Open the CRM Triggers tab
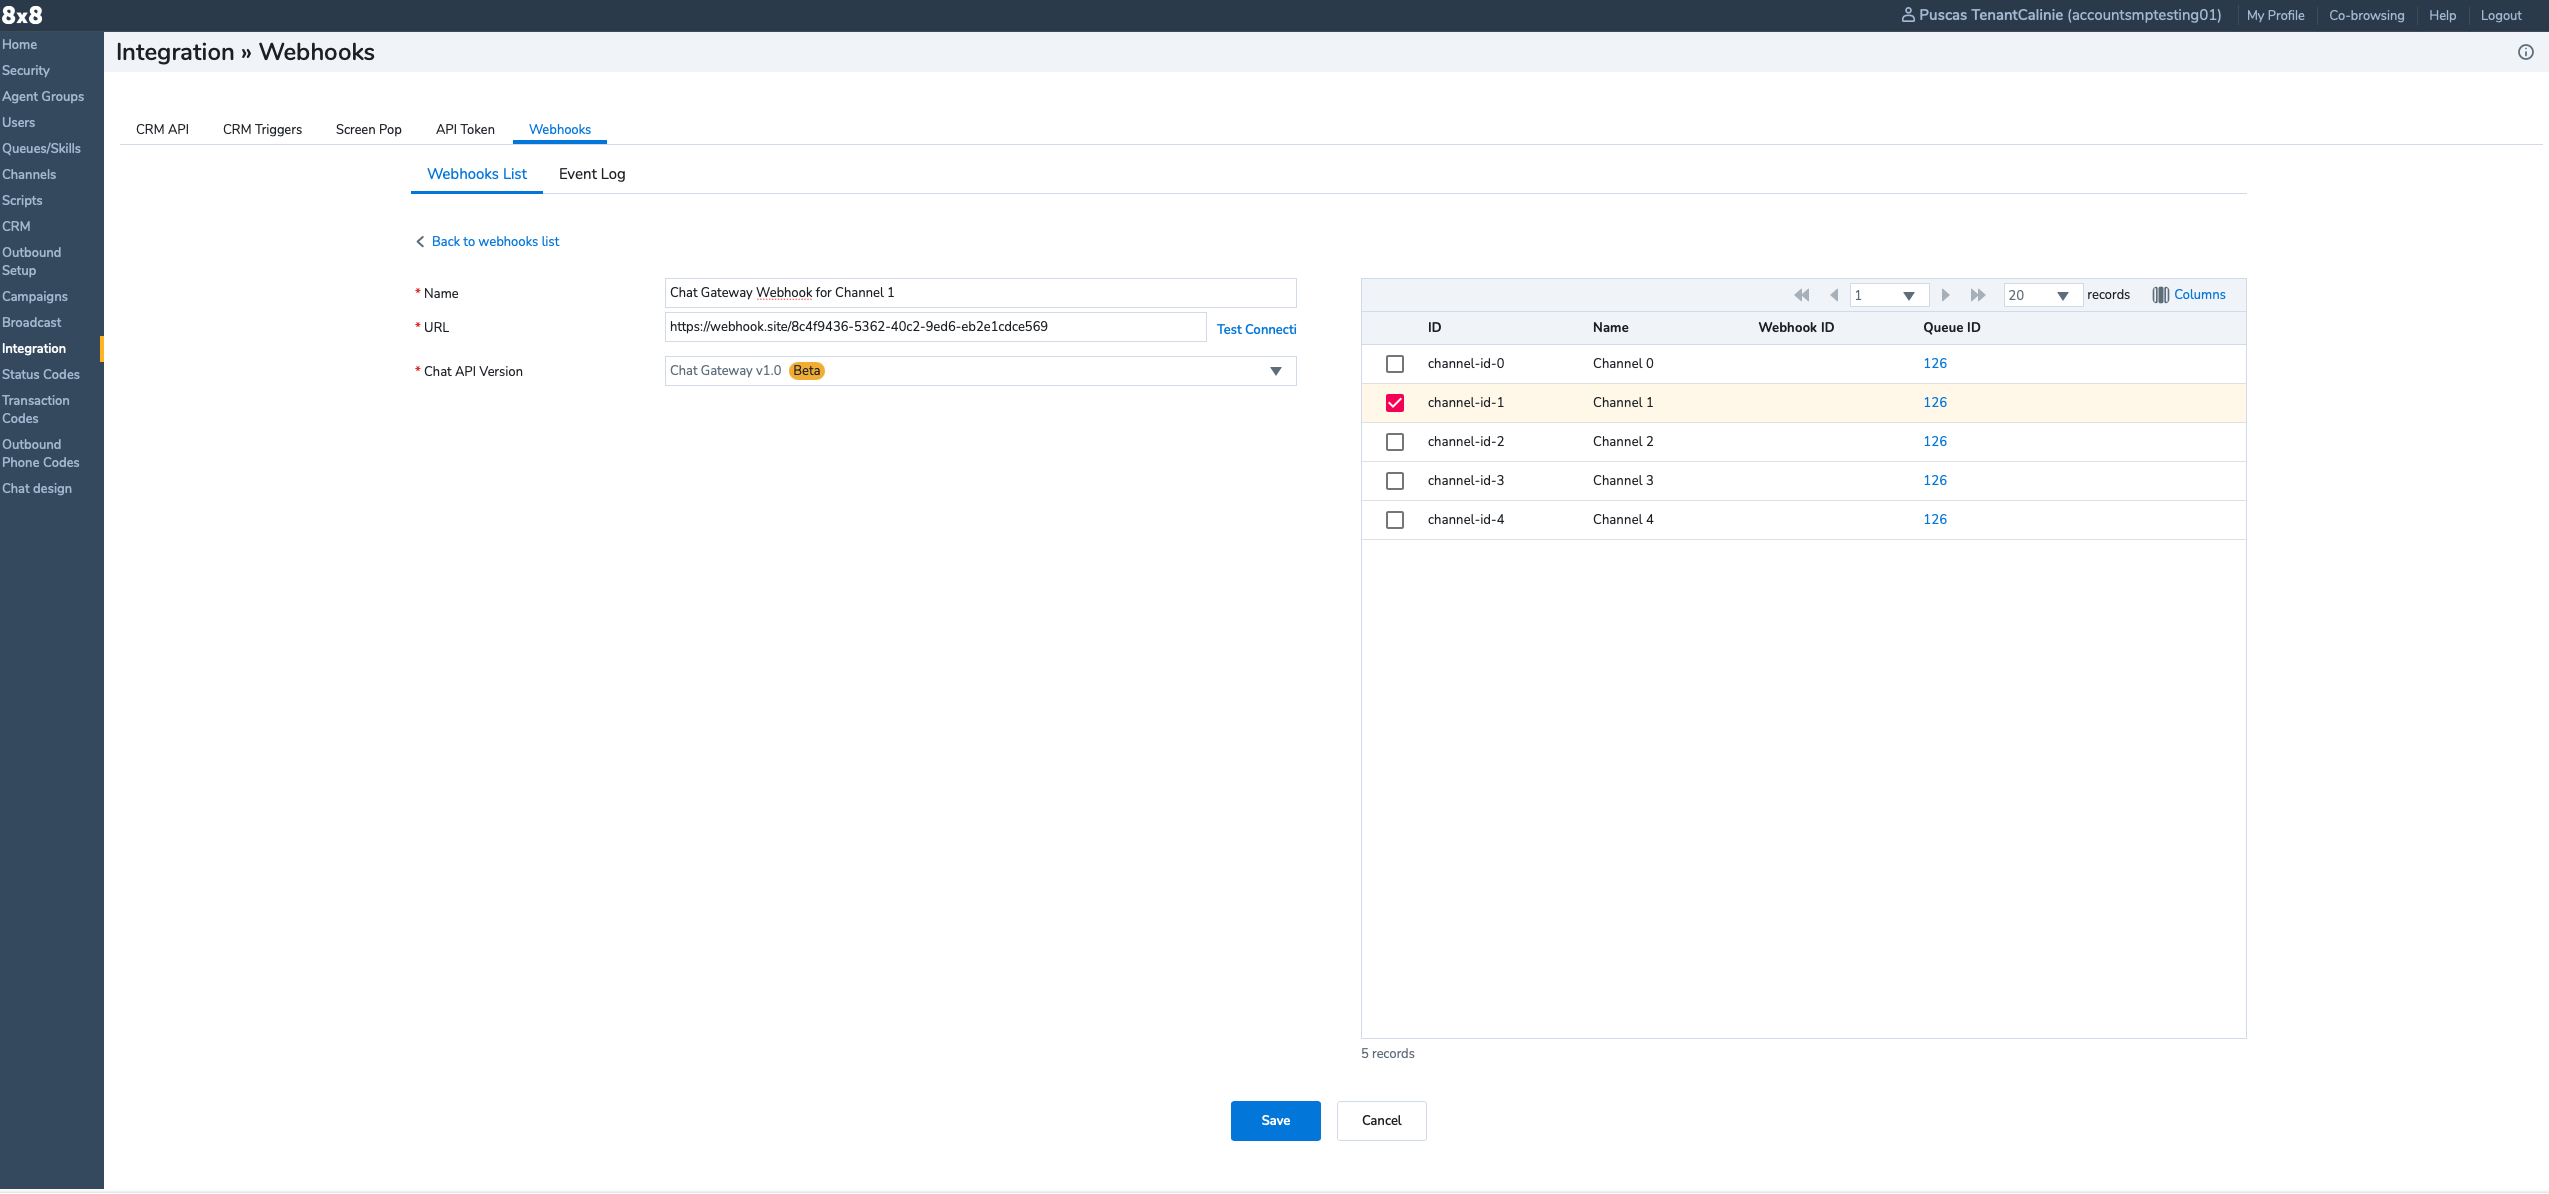The width and height of the screenshot is (2549, 1194). (x=261, y=129)
